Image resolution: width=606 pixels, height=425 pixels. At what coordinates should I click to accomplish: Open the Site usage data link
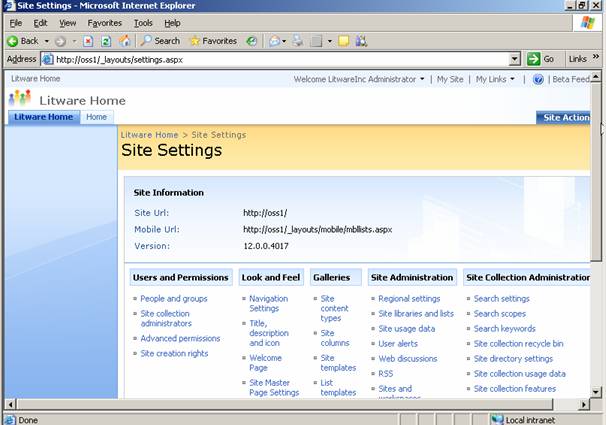[x=407, y=329]
